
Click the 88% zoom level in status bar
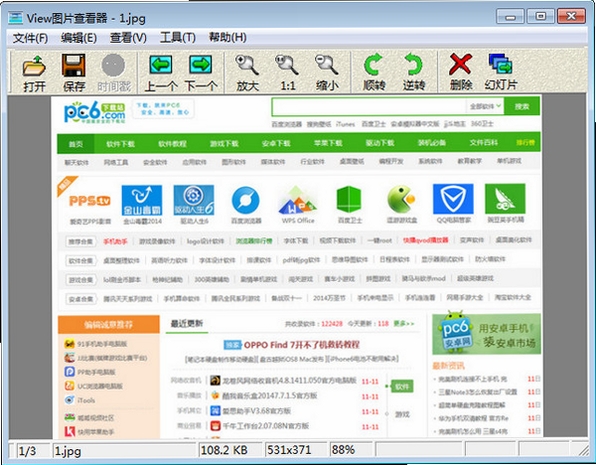pyautogui.click(x=343, y=450)
